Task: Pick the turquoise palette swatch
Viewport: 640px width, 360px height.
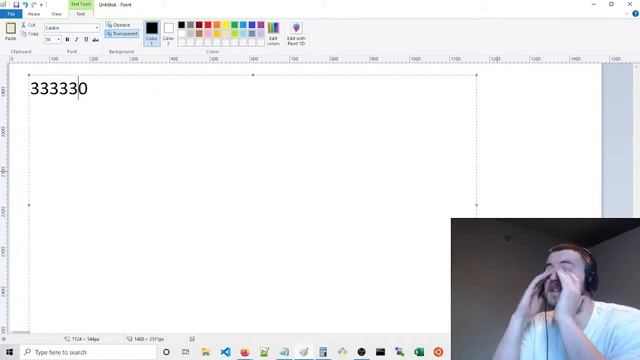Action: (x=243, y=25)
